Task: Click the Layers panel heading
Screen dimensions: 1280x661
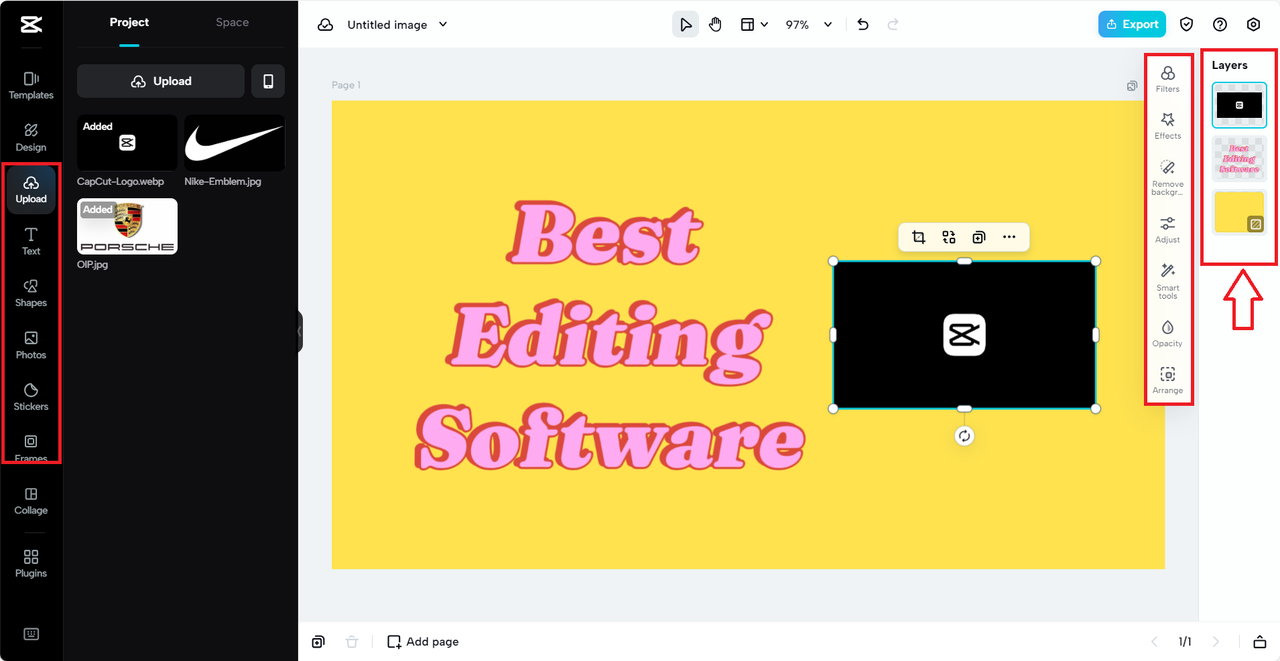Action: (1230, 65)
